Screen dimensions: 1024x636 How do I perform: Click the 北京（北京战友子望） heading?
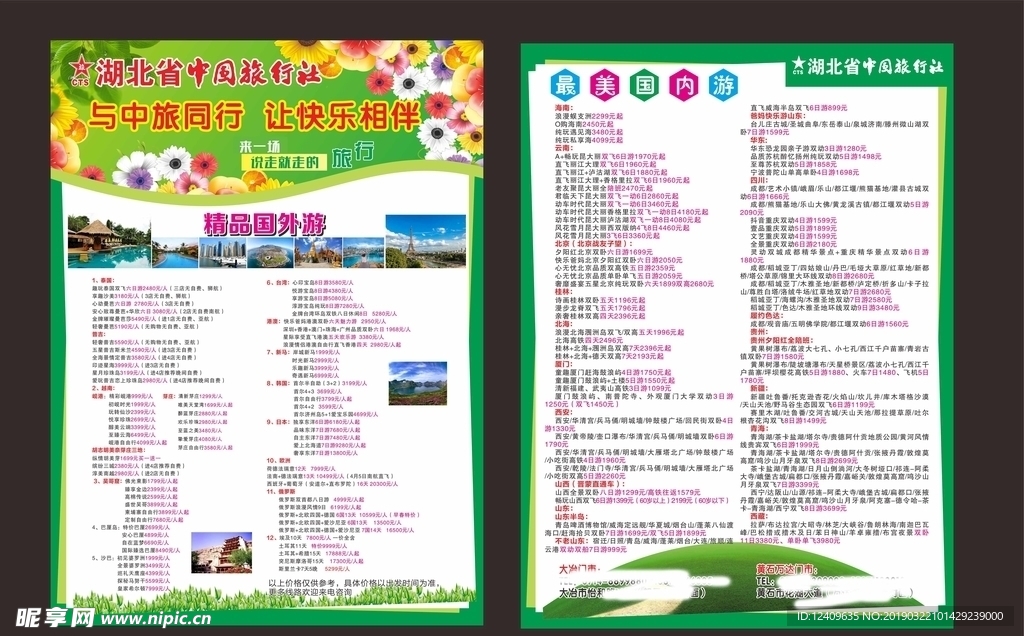click(594, 244)
